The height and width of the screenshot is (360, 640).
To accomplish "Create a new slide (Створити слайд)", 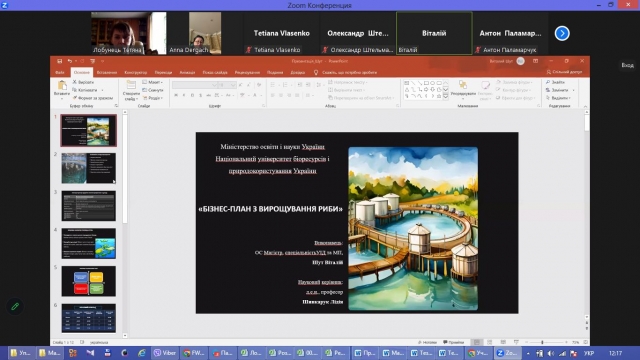I will (x=131, y=91).
